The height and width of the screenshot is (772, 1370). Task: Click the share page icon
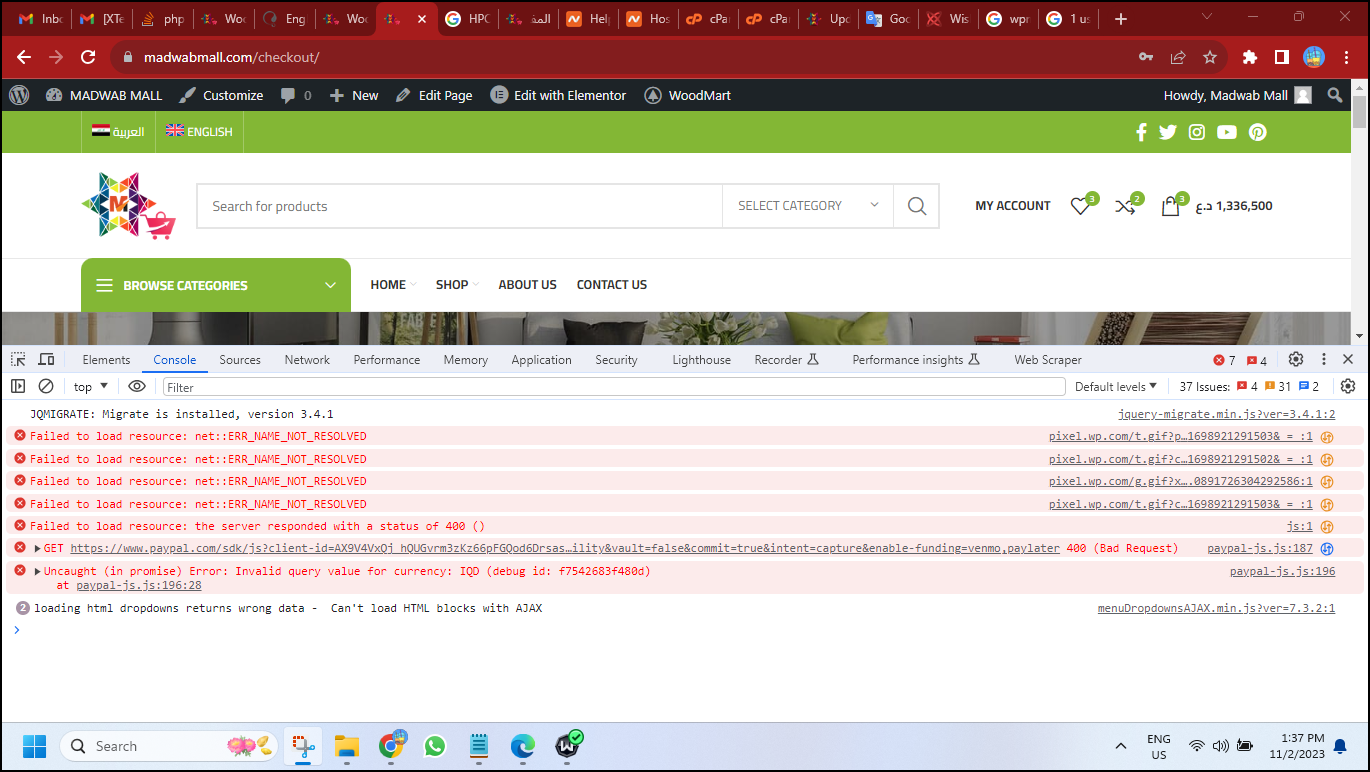click(x=1179, y=57)
